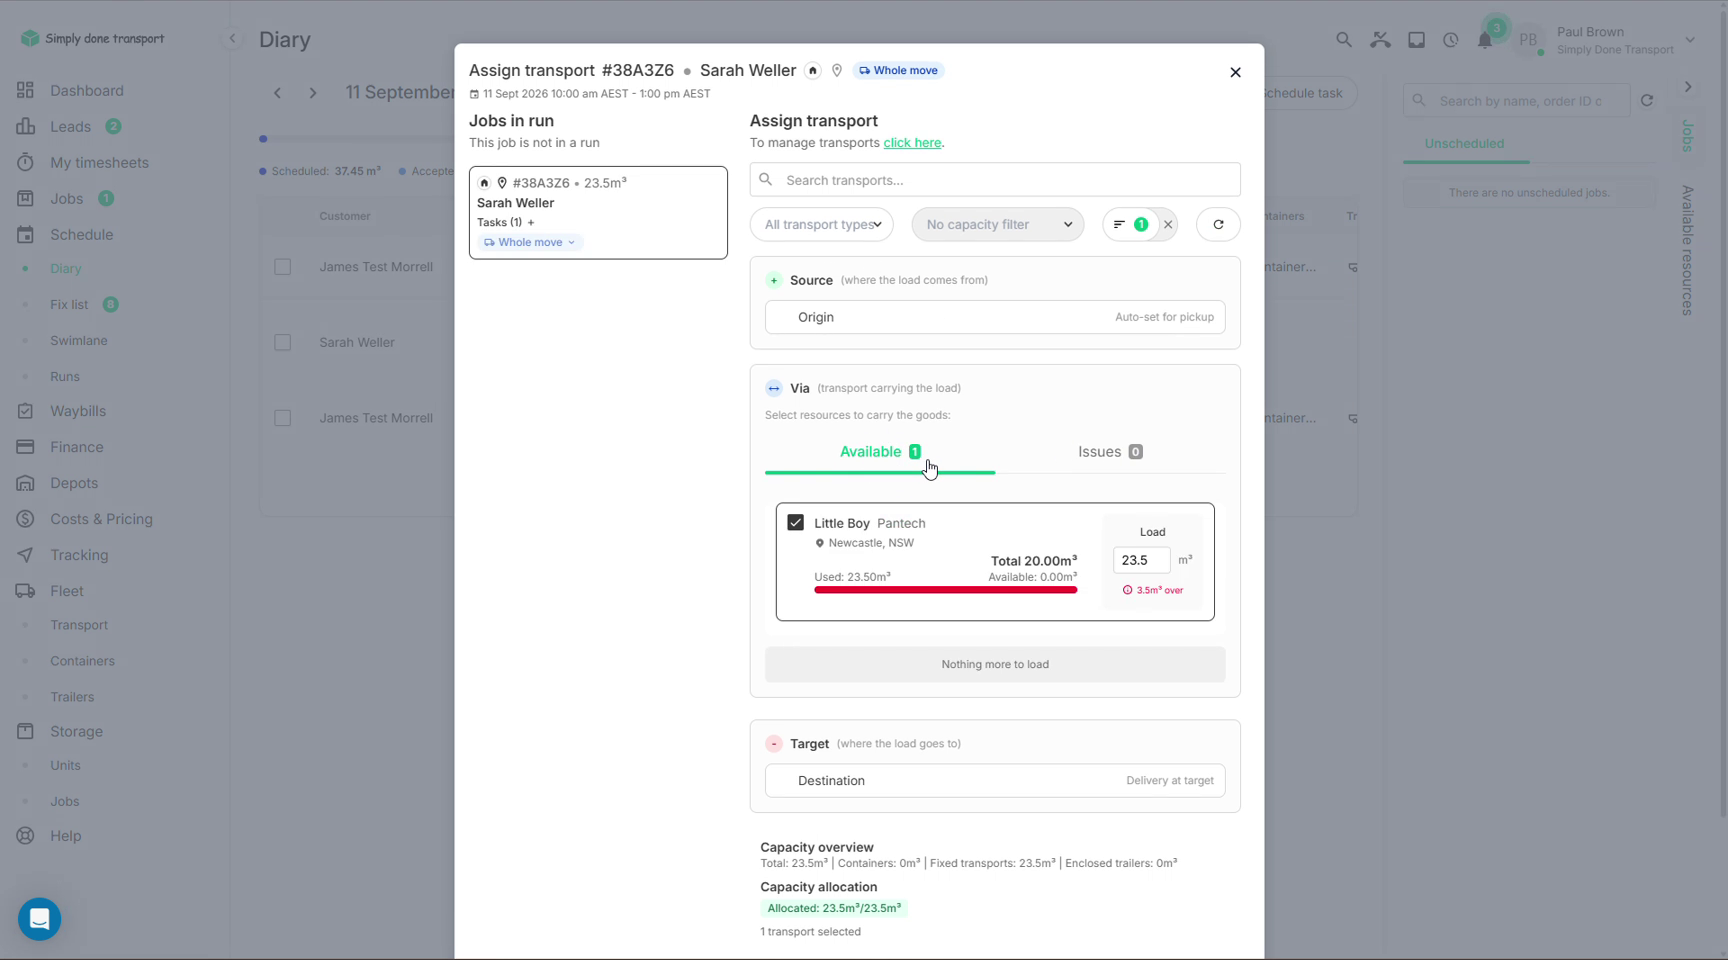Click the Nothing more to load button
The height and width of the screenshot is (960, 1728).
[995, 664]
